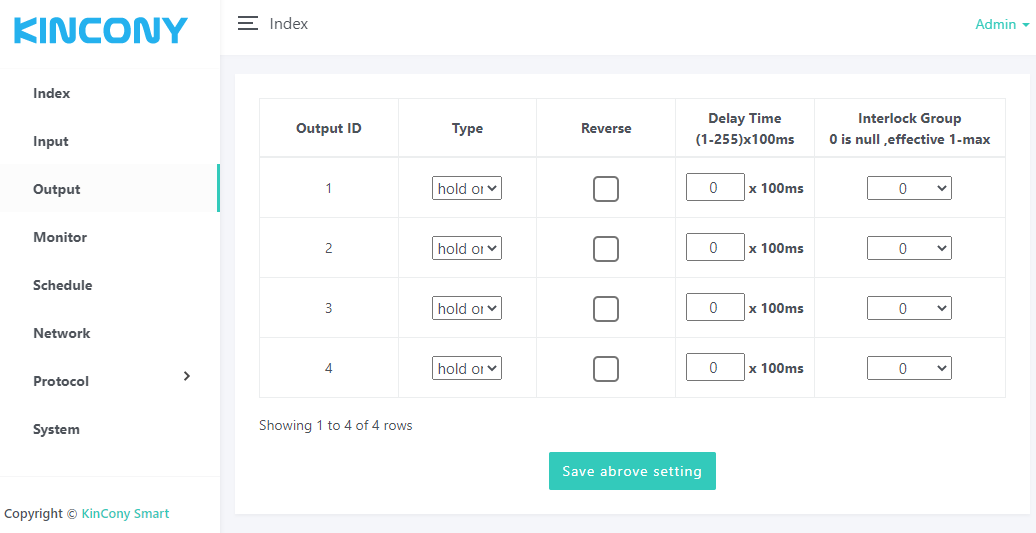This screenshot has width=1036, height=533.
Task: Expand the Protocol submenu chevron
Action: coord(186,376)
